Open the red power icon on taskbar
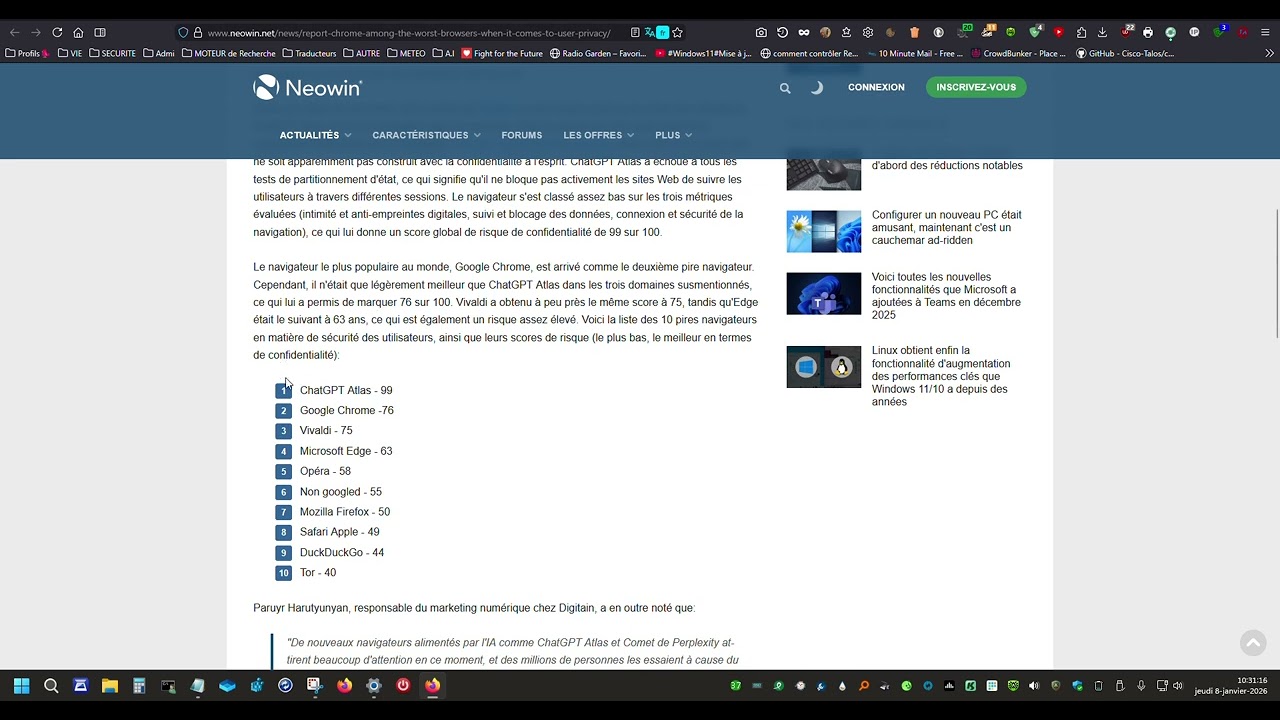This screenshot has height=720, width=1280. click(x=403, y=685)
